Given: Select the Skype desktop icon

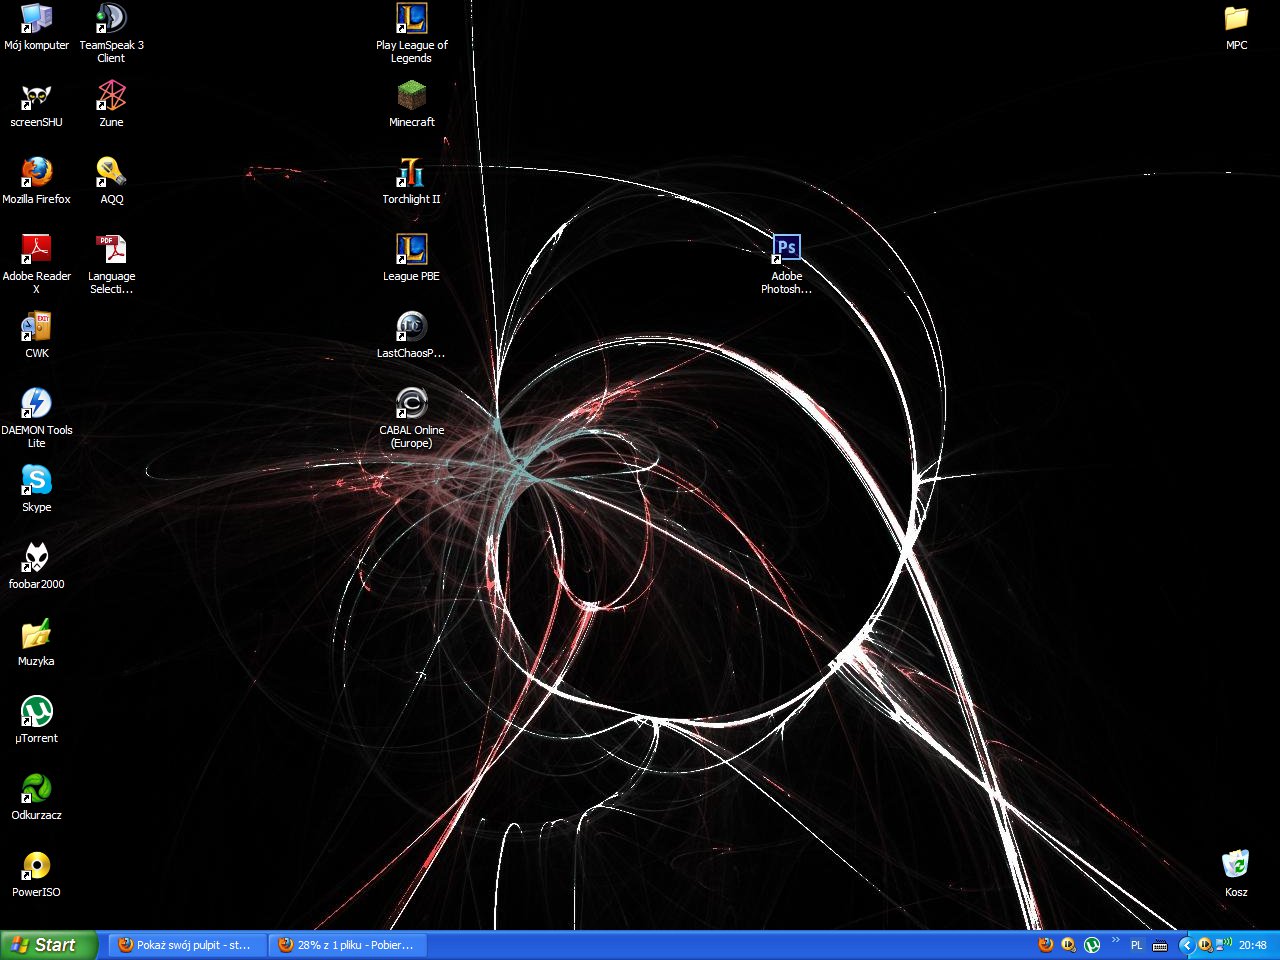Looking at the screenshot, I should tap(36, 489).
